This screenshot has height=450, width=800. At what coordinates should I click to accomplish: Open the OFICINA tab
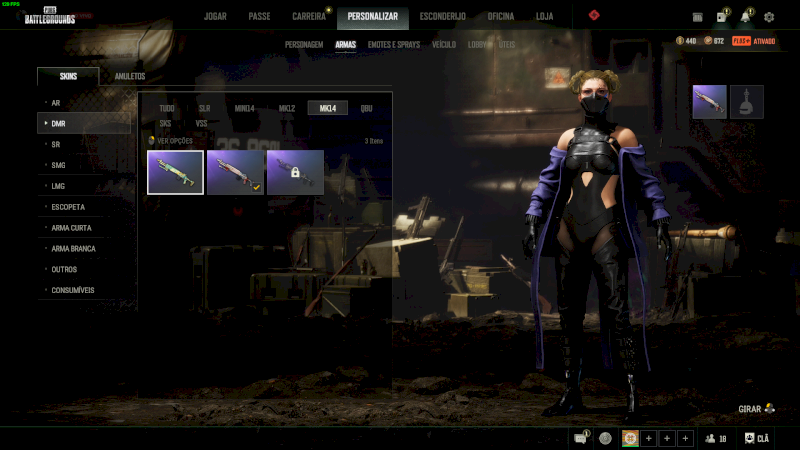[x=501, y=16]
